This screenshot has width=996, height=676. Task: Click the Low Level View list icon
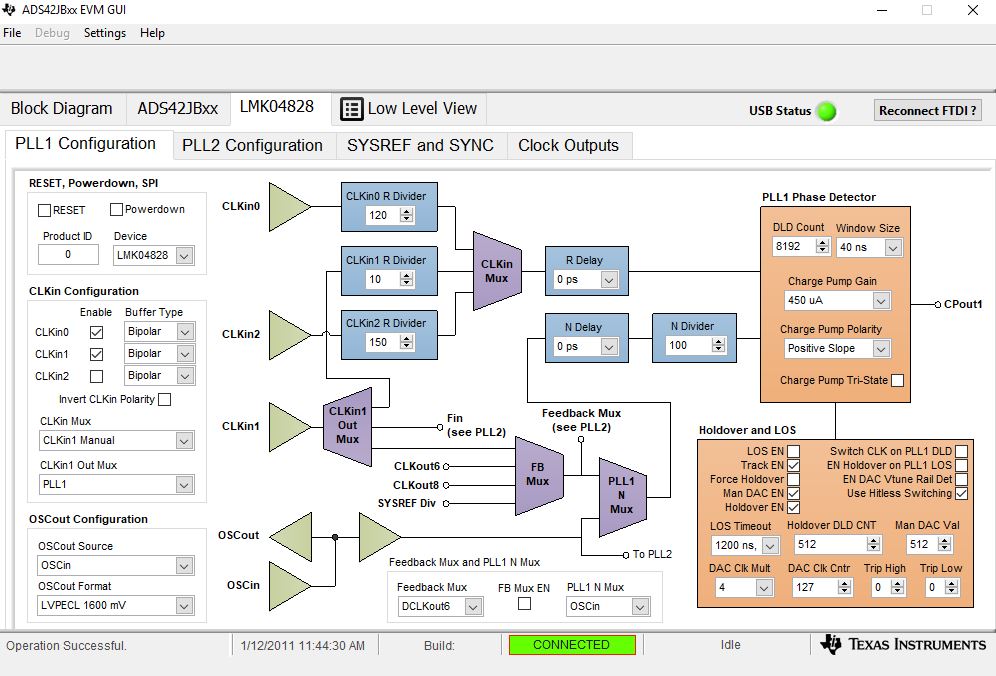[x=351, y=109]
